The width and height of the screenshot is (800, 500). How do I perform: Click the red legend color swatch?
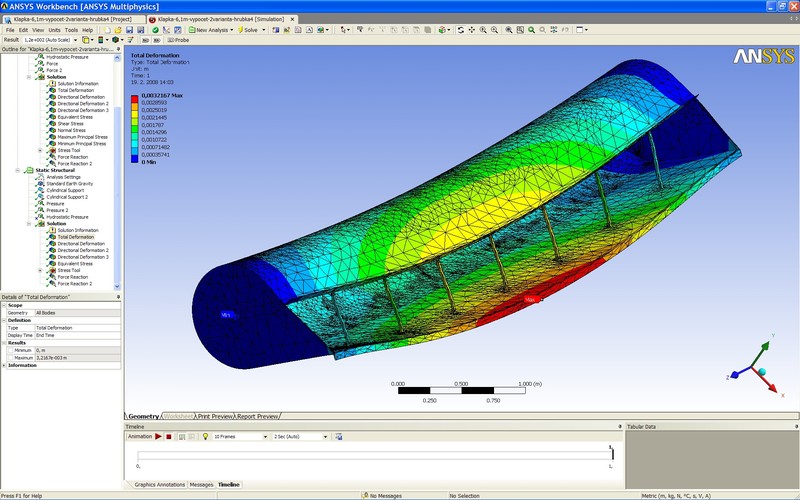click(135, 98)
